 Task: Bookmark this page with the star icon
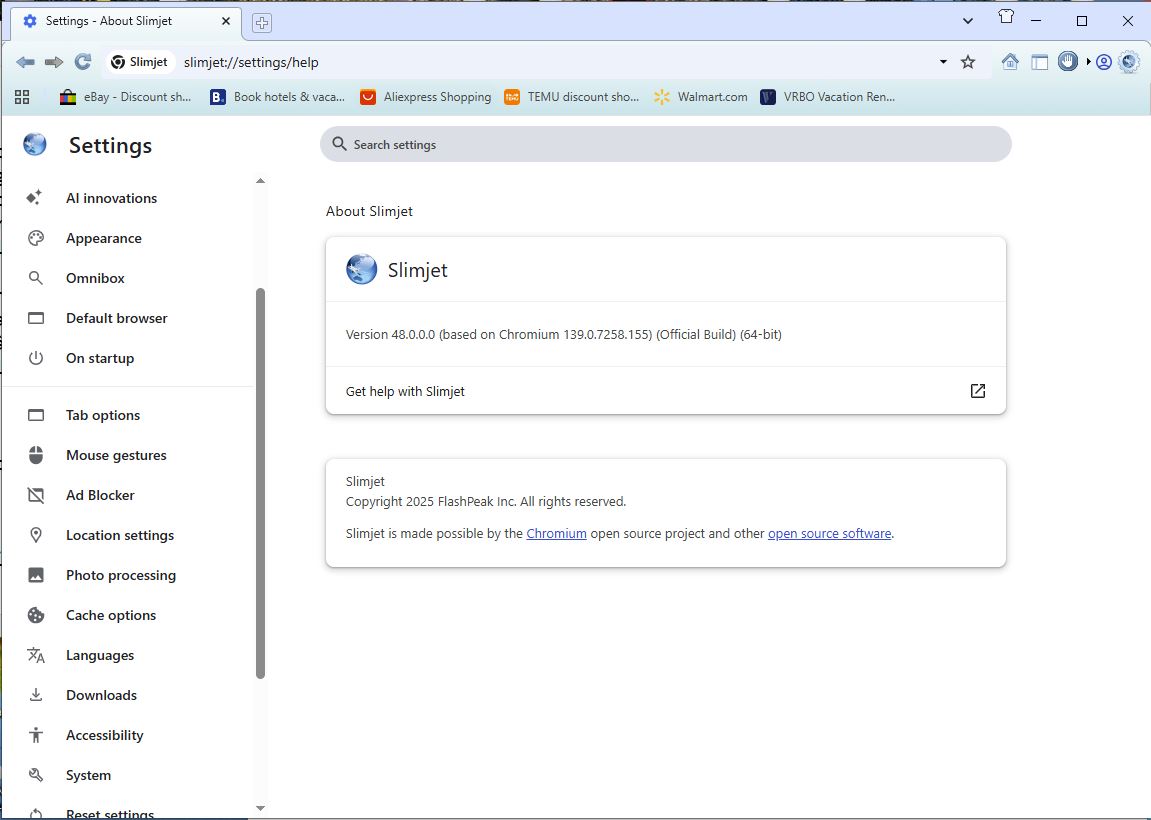(x=968, y=62)
